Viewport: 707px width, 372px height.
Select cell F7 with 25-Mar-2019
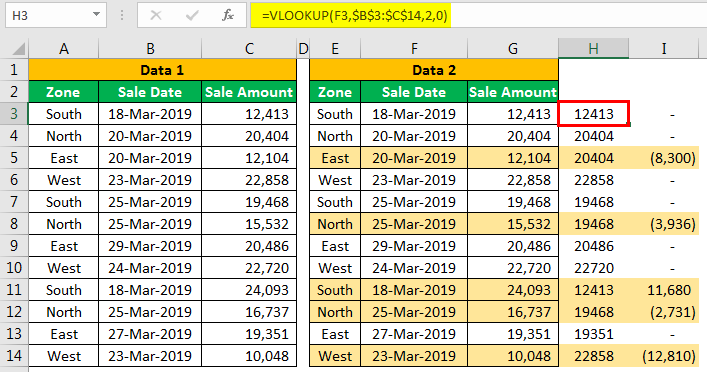point(414,202)
